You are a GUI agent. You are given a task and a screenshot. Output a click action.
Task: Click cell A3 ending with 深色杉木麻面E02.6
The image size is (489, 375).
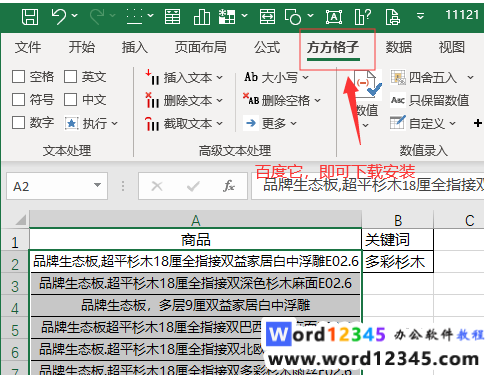coord(195,283)
